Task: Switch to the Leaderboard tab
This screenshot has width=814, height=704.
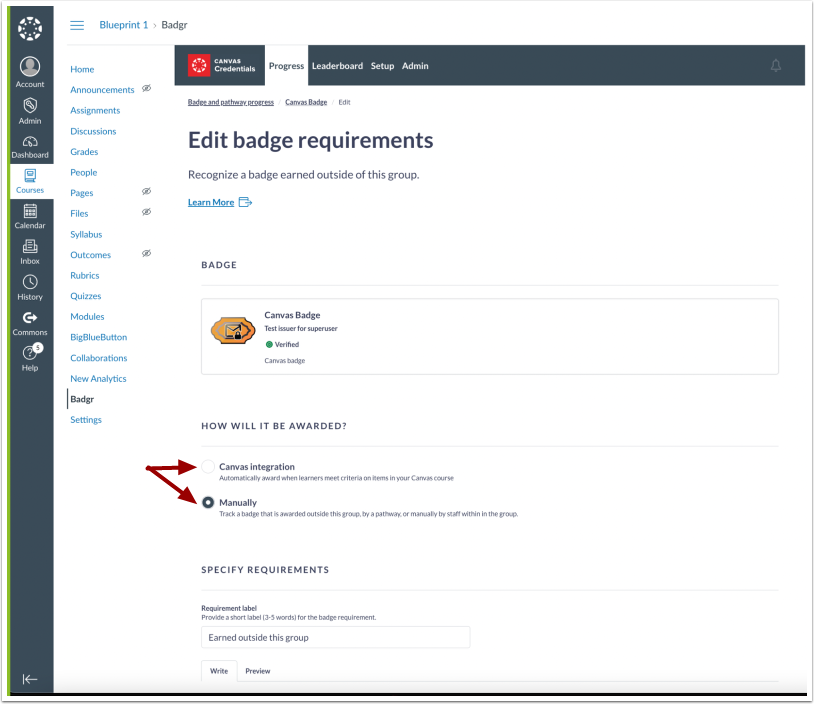Action: pyautogui.click(x=337, y=66)
